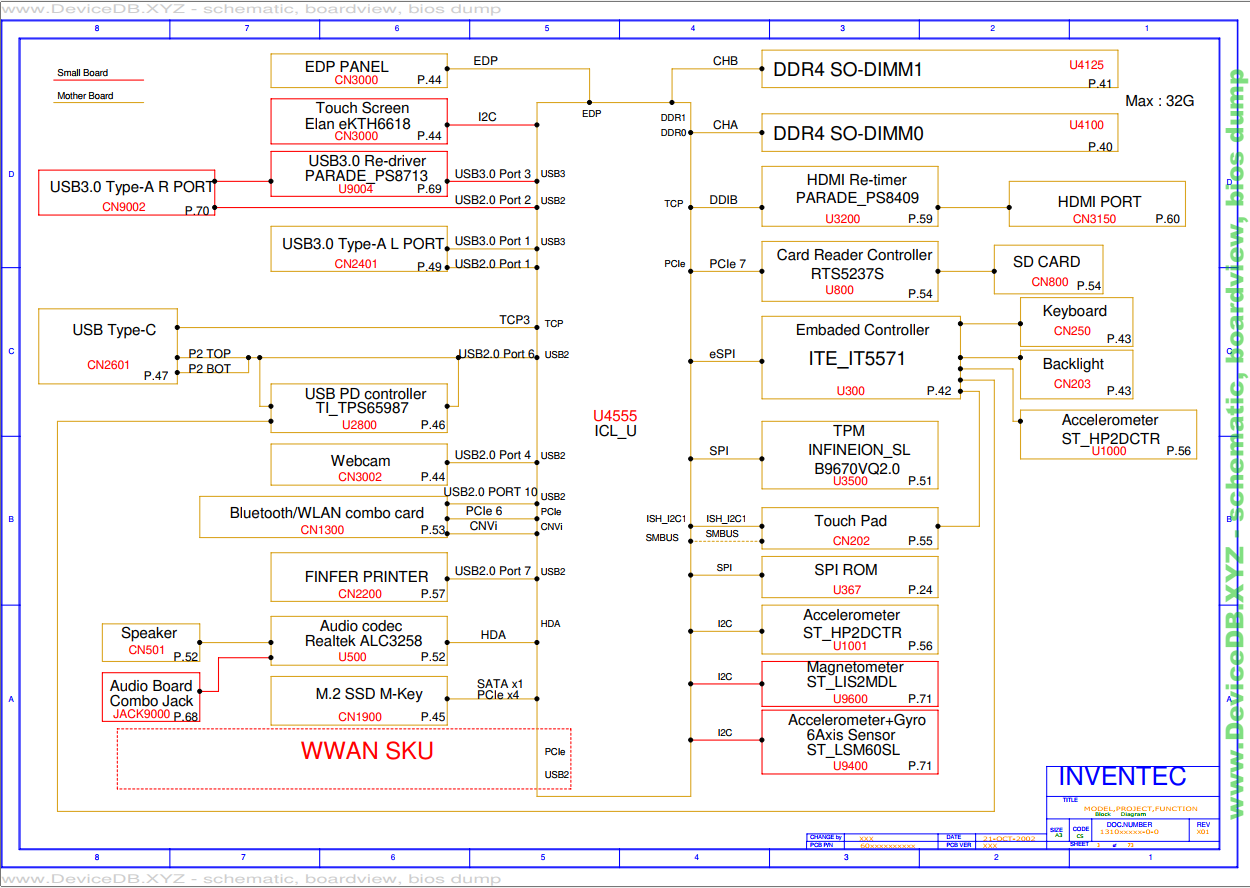The image size is (1250, 888).
Task: Click the U4555 ICL_U chip label
Action: [x=615, y=423]
